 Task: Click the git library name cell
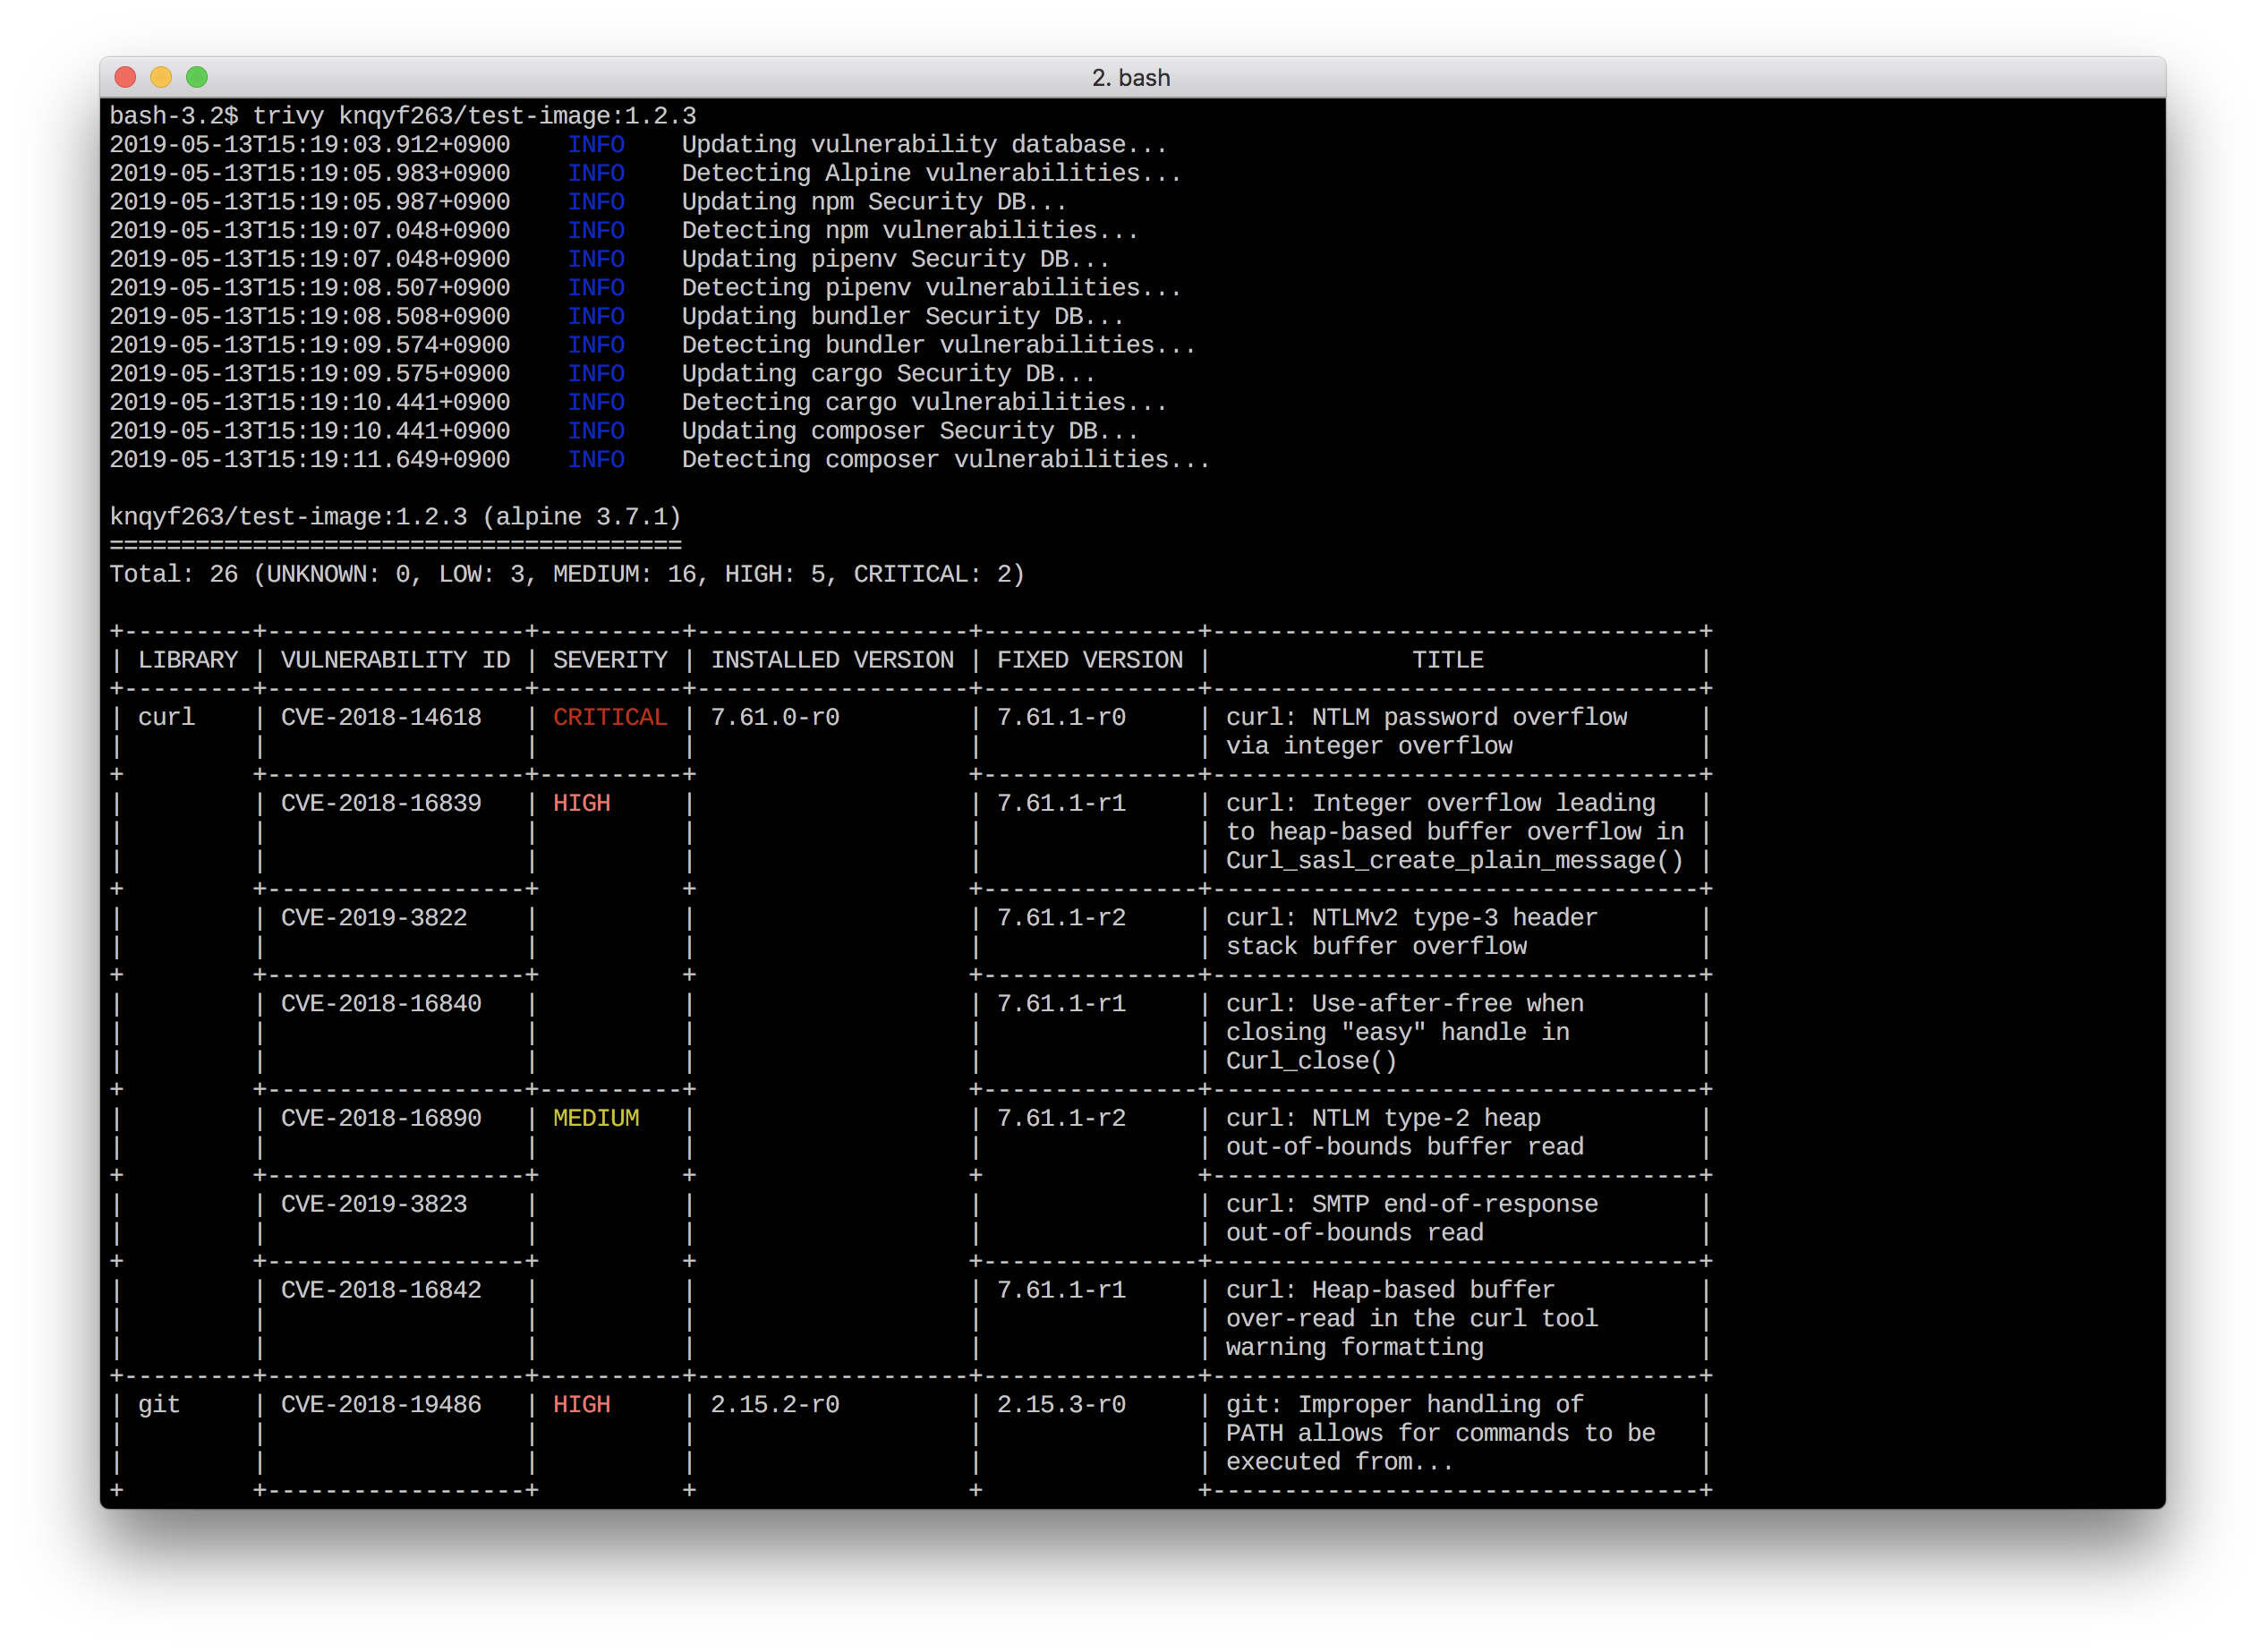click(x=159, y=1404)
